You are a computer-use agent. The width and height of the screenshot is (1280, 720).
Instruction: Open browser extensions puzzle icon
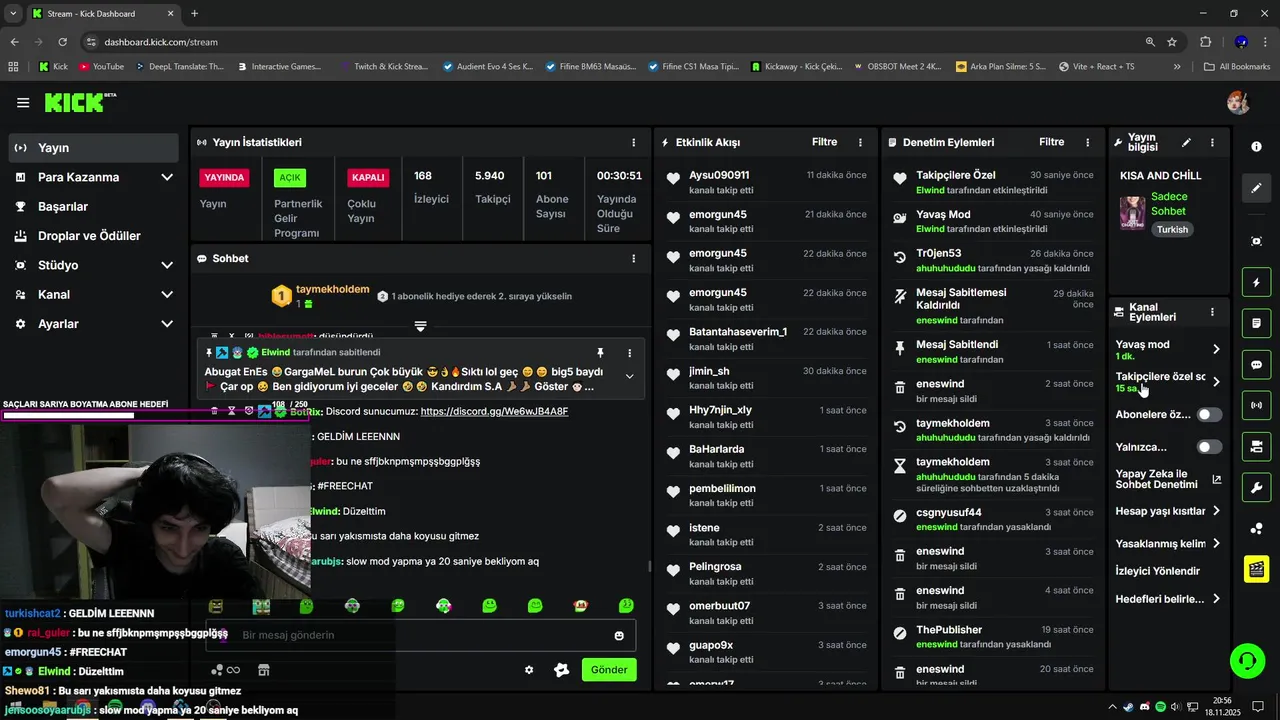(1205, 42)
